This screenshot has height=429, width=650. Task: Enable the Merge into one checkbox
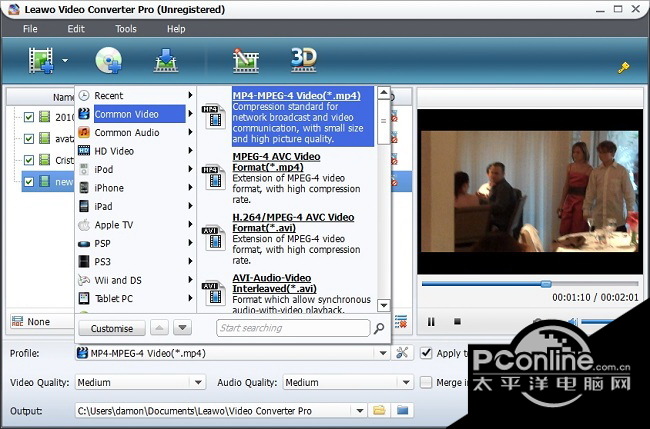point(426,382)
